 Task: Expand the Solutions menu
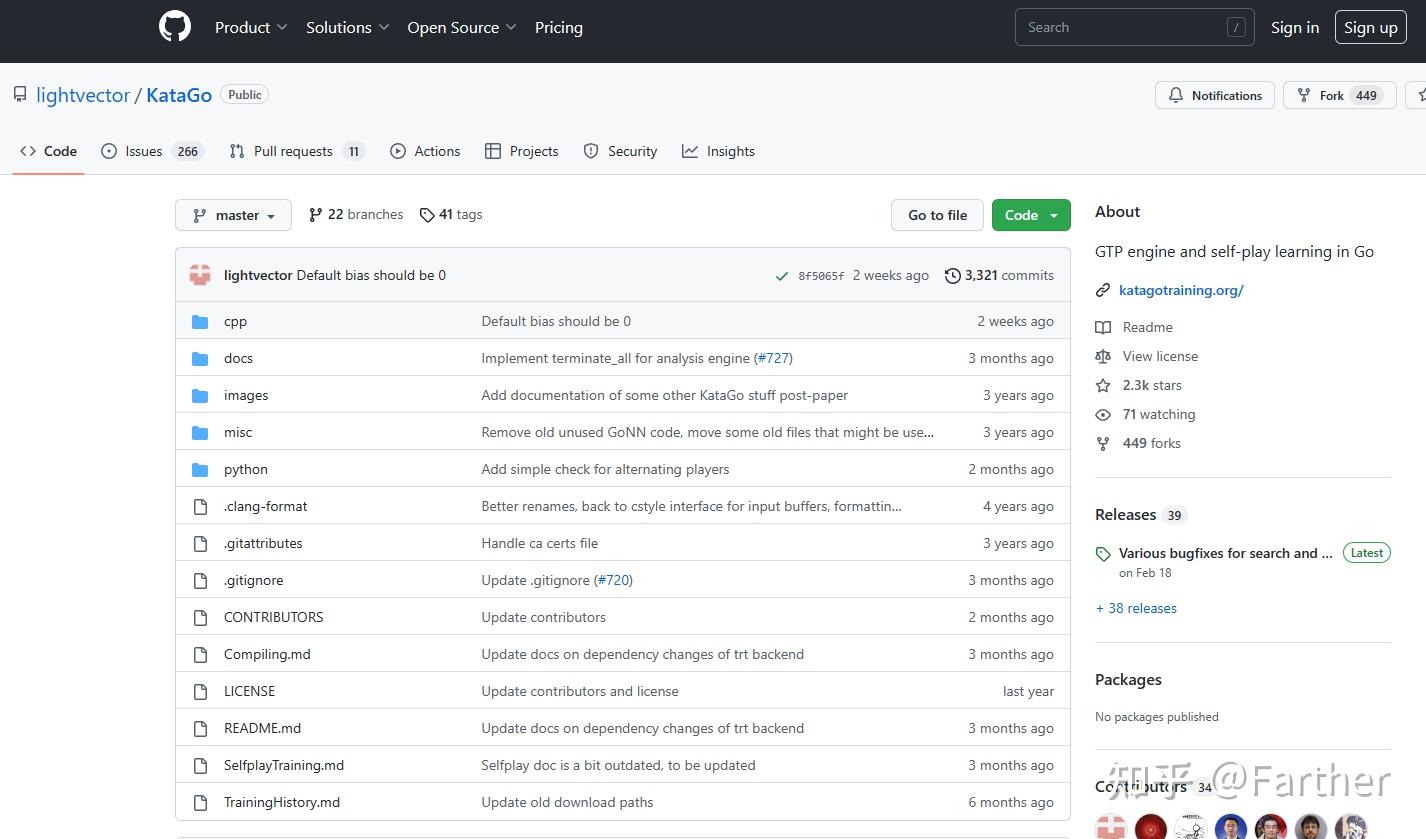click(x=347, y=28)
